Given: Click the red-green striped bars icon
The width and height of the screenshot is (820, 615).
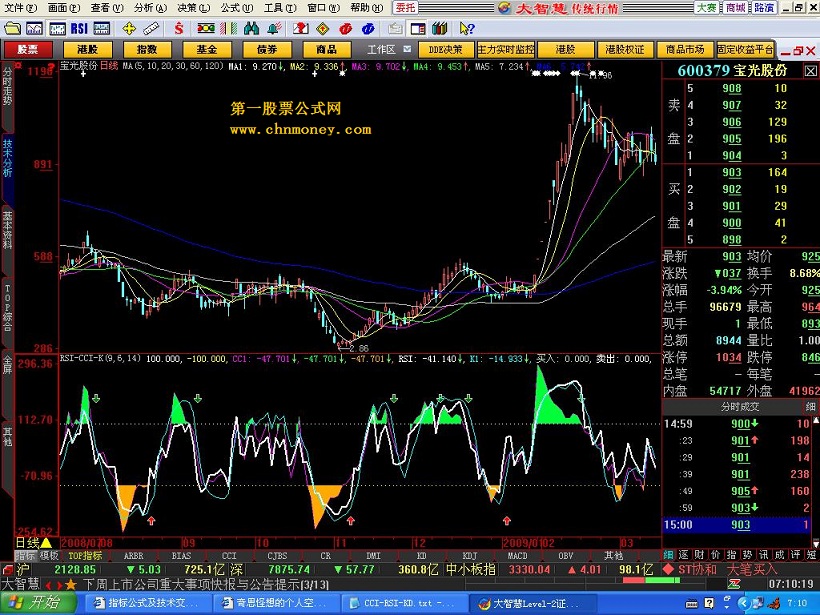Looking at the screenshot, I should 229,28.
